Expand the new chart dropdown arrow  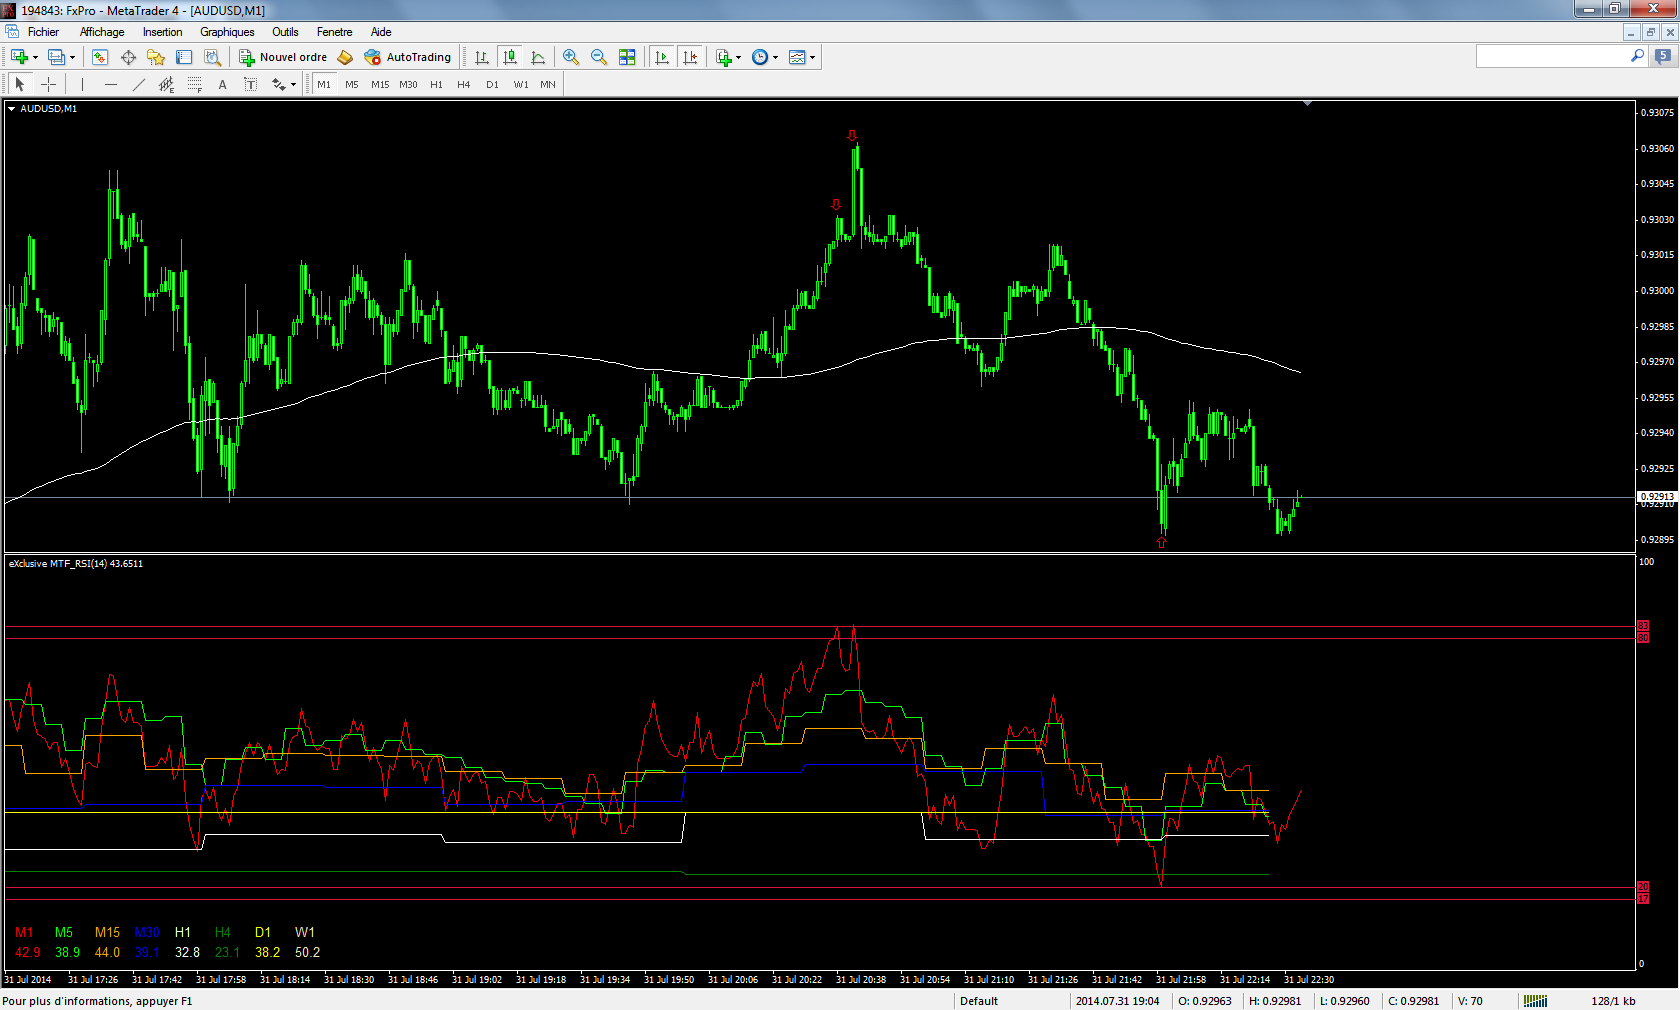point(35,57)
